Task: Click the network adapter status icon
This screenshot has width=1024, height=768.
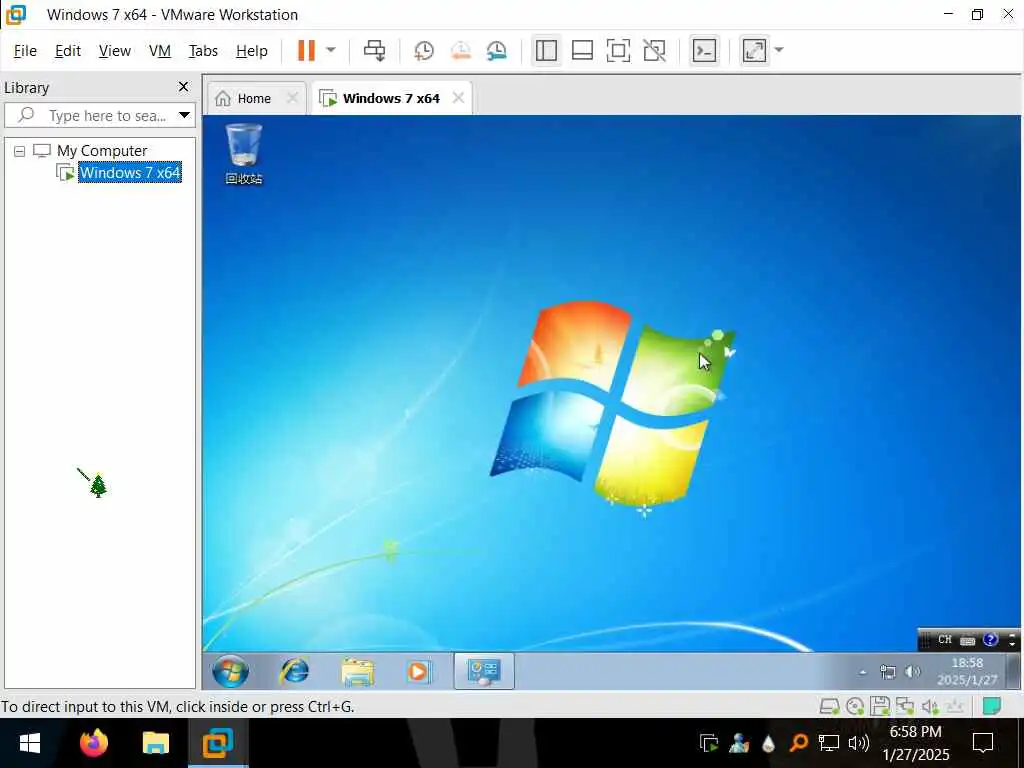Action: pyautogui.click(x=904, y=706)
